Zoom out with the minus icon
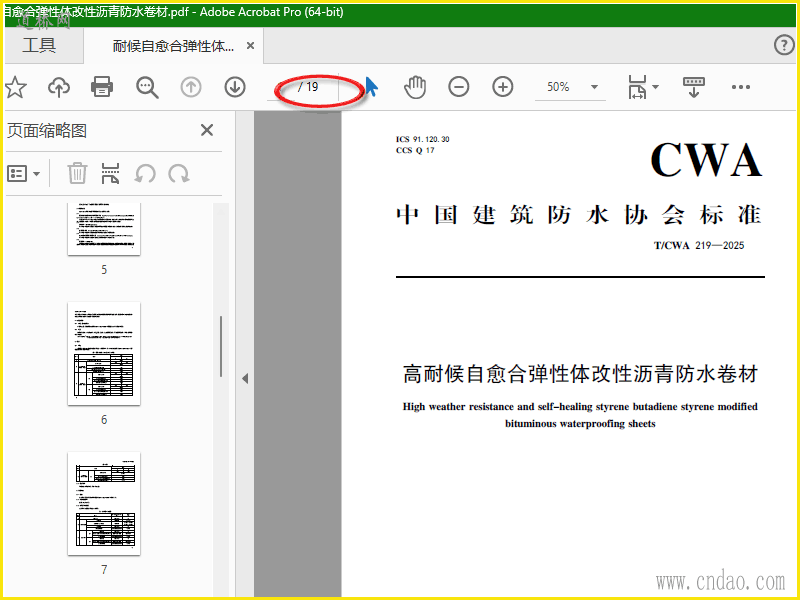800x600 pixels. coord(459,87)
